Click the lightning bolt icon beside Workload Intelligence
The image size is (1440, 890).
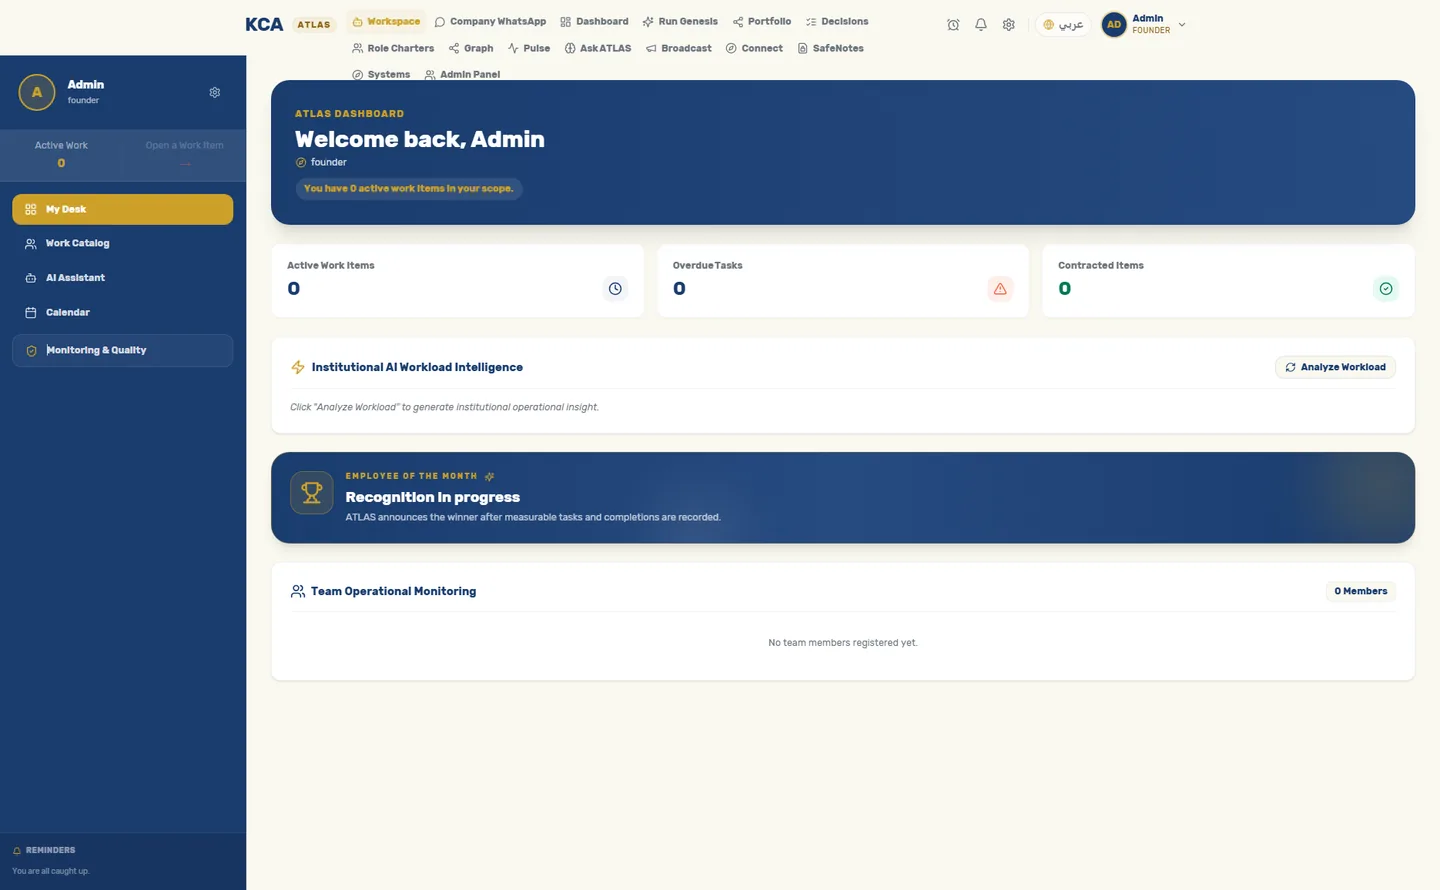[298, 367]
